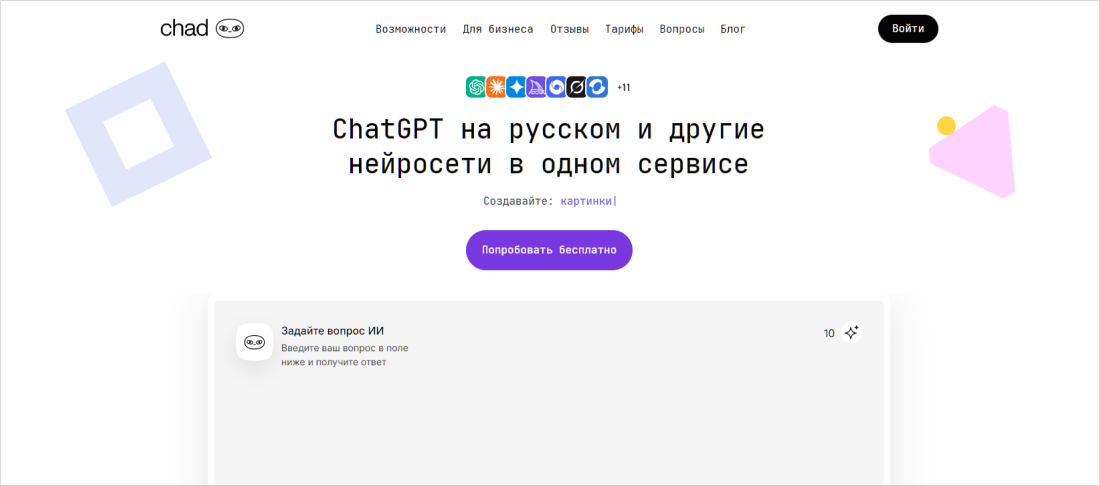This screenshot has height=486, width=1100.
Task: Click the blue DeepSeek whale icon
Action: click(x=597, y=87)
